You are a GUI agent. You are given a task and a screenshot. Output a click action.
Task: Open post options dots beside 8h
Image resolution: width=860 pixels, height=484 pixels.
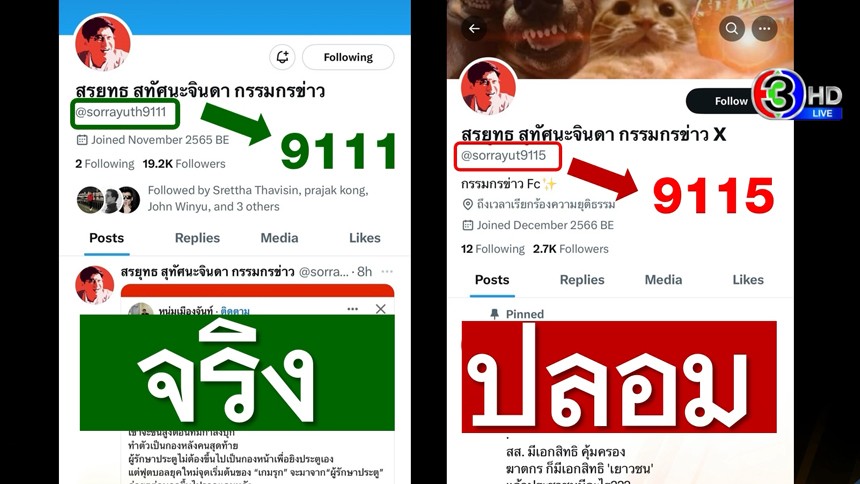pos(387,272)
